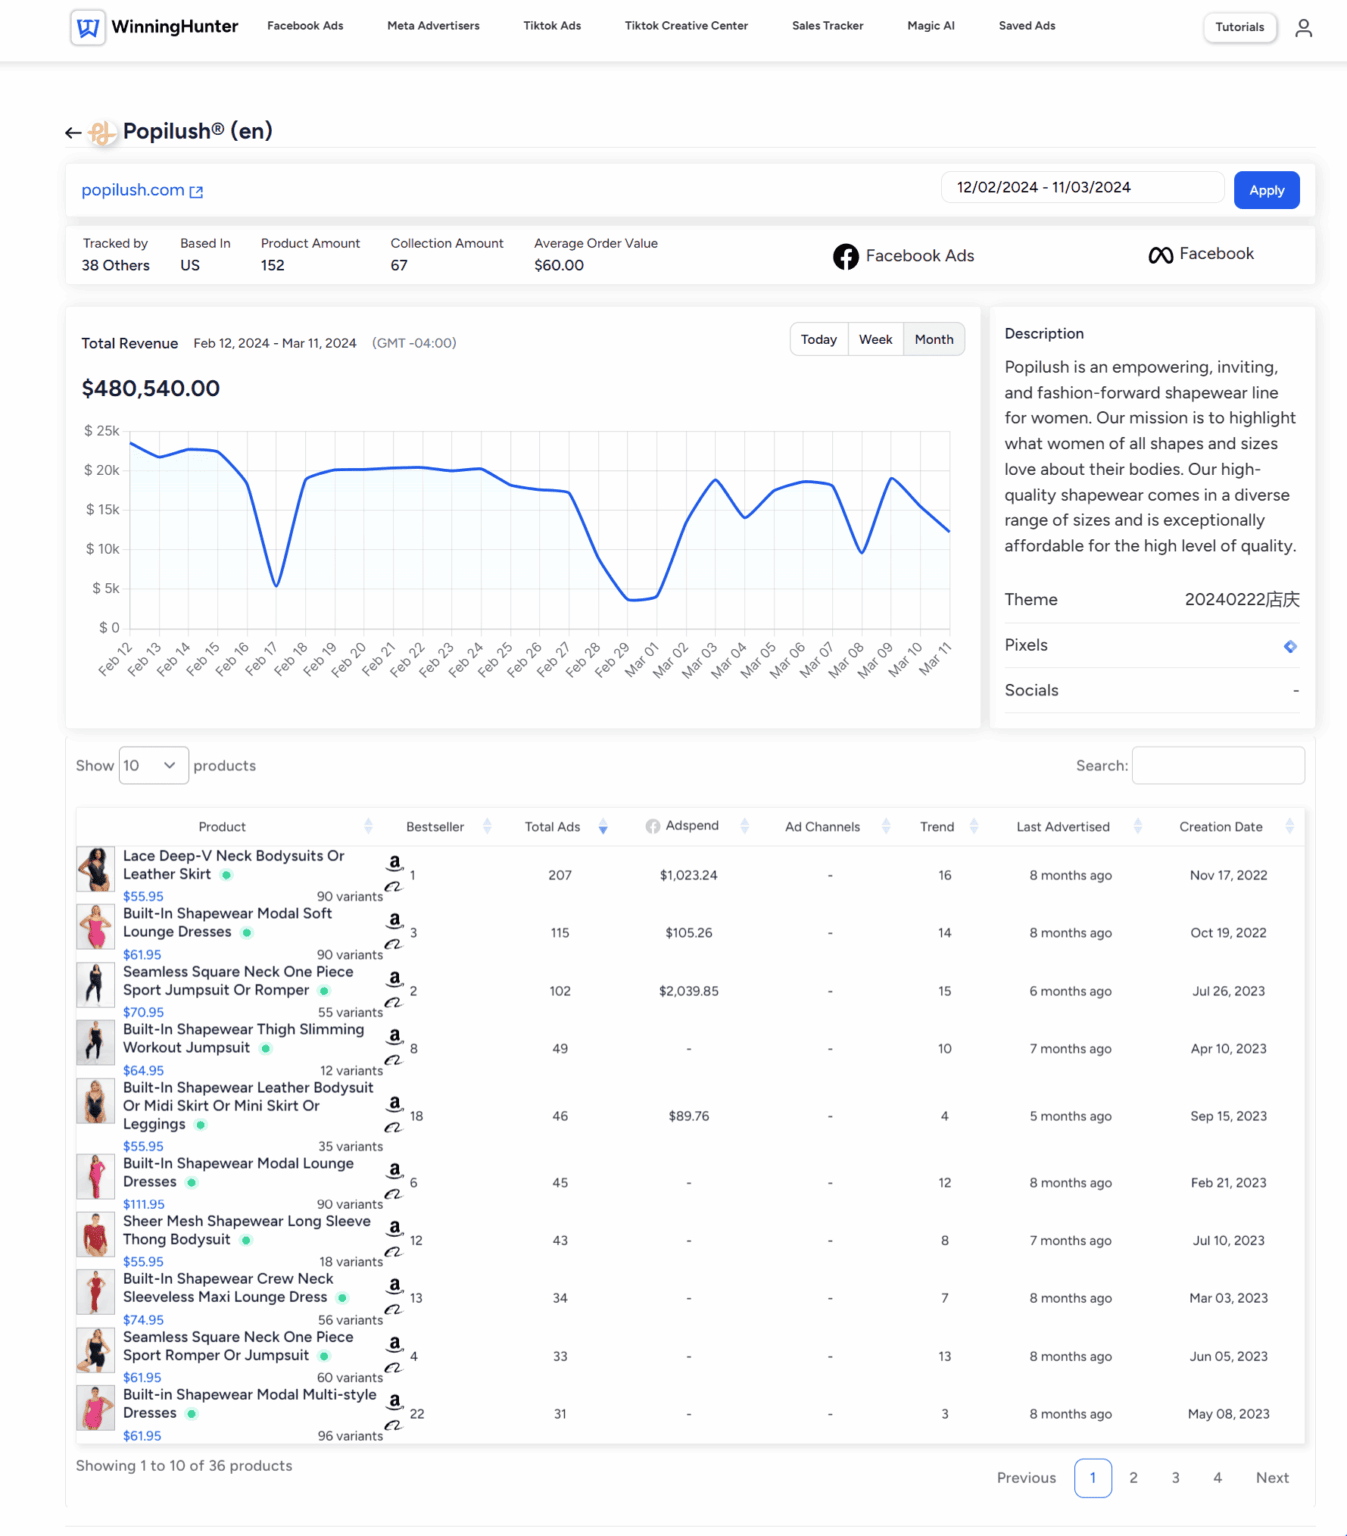Screen dimensions: 1347x1536
Task: Sort by the Ad Channels column arrows
Action: (886, 827)
